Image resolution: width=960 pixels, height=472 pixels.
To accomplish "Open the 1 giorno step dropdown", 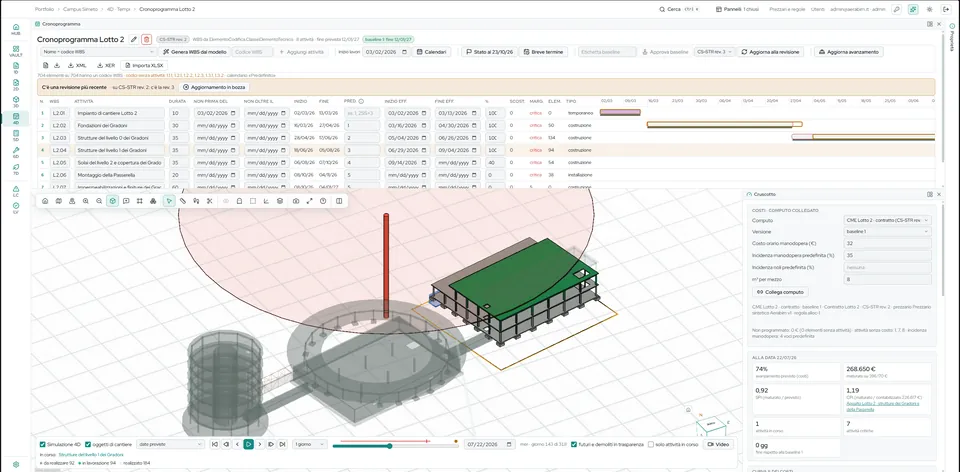I will [x=310, y=444].
